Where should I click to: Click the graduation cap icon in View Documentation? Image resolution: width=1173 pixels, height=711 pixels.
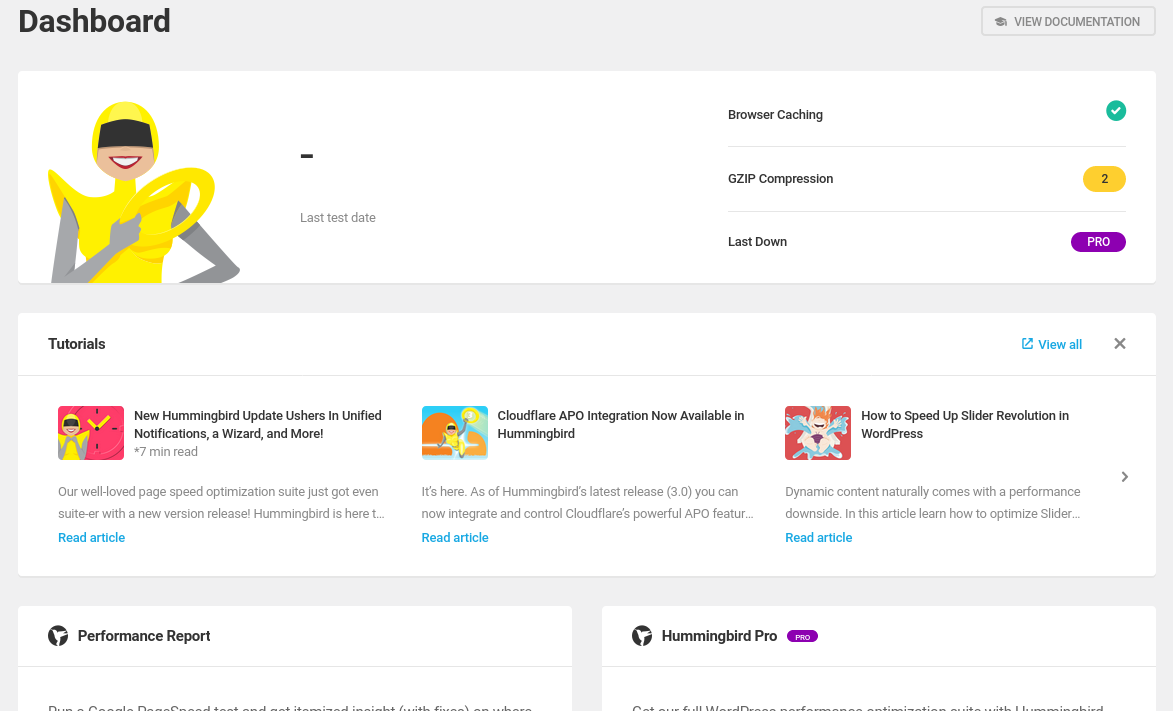click(x=1000, y=22)
